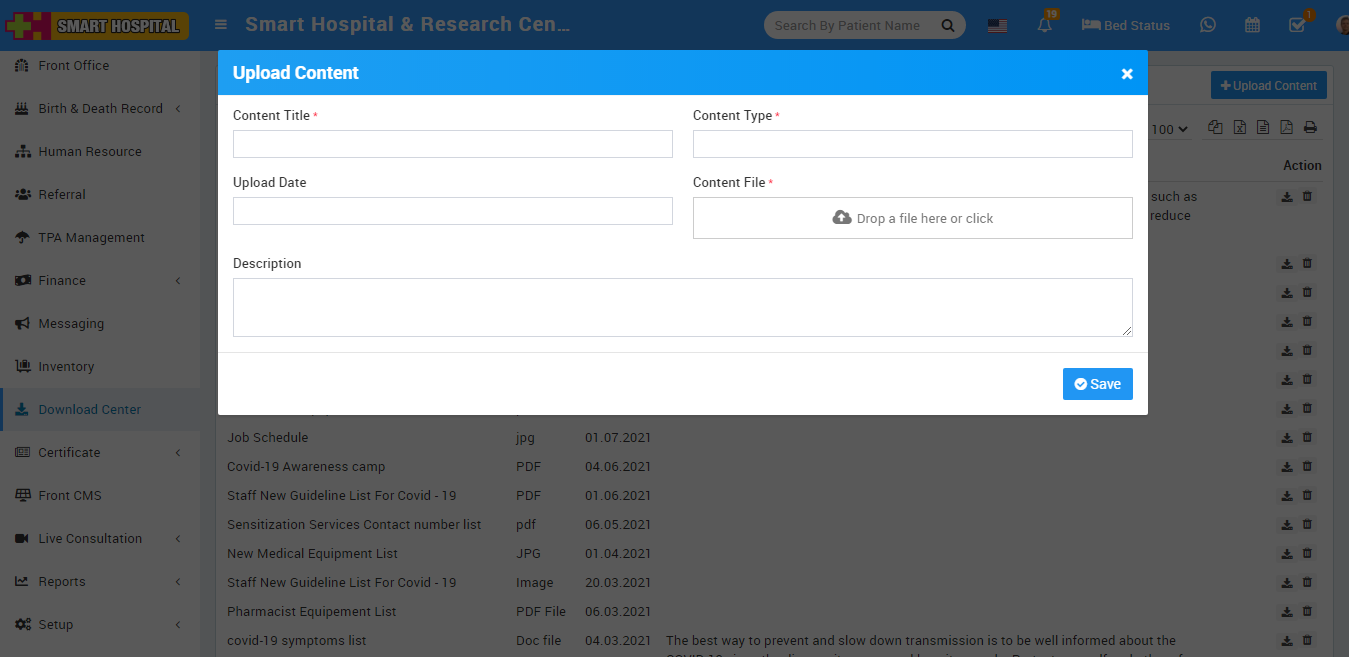The height and width of the screenshot is (657, 1349).
Task: Export table using the PDF icon
Action: 1286,128
